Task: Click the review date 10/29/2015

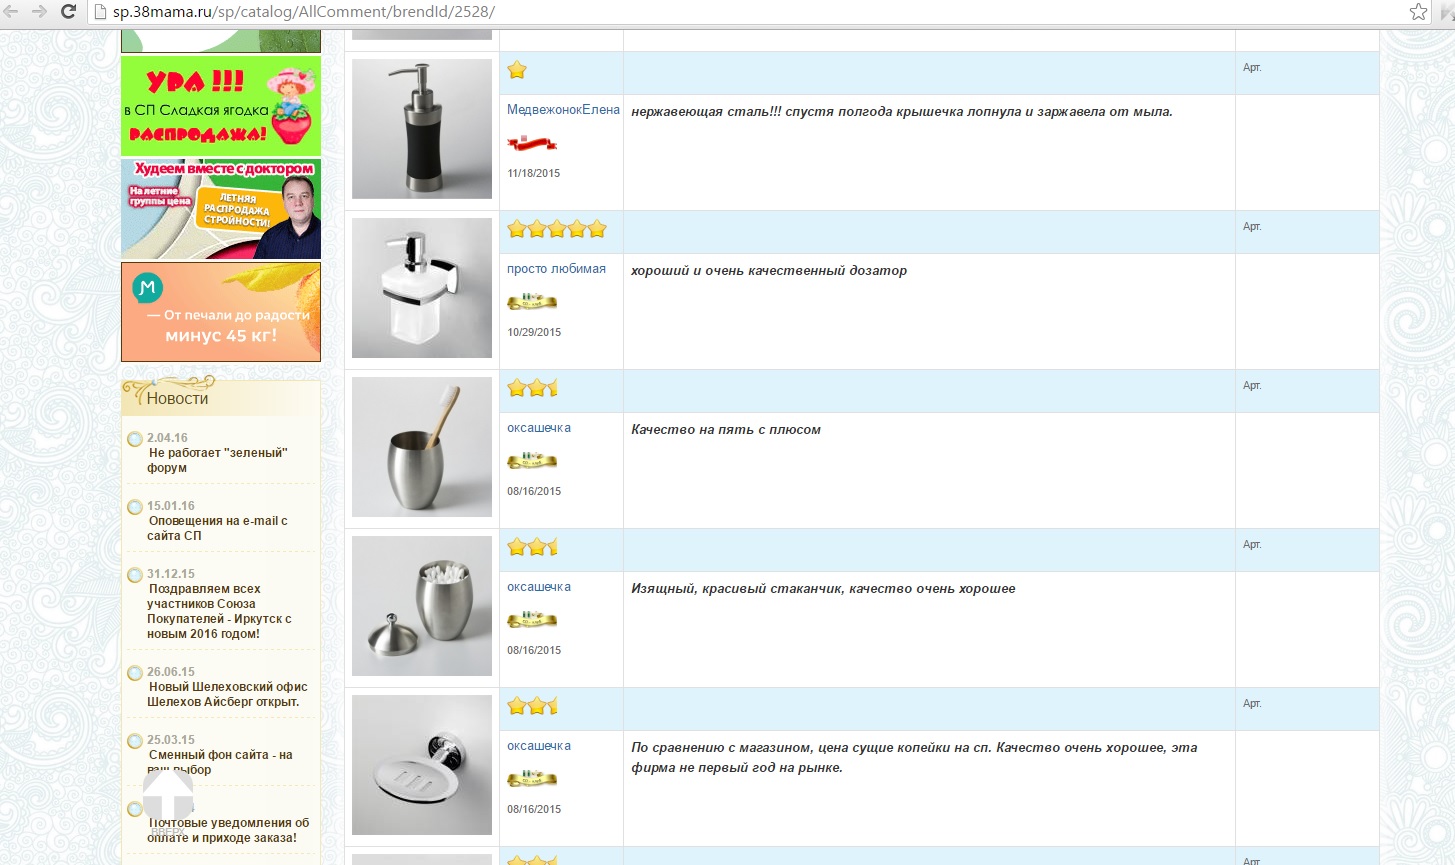Action: click(x=534, y=332)
